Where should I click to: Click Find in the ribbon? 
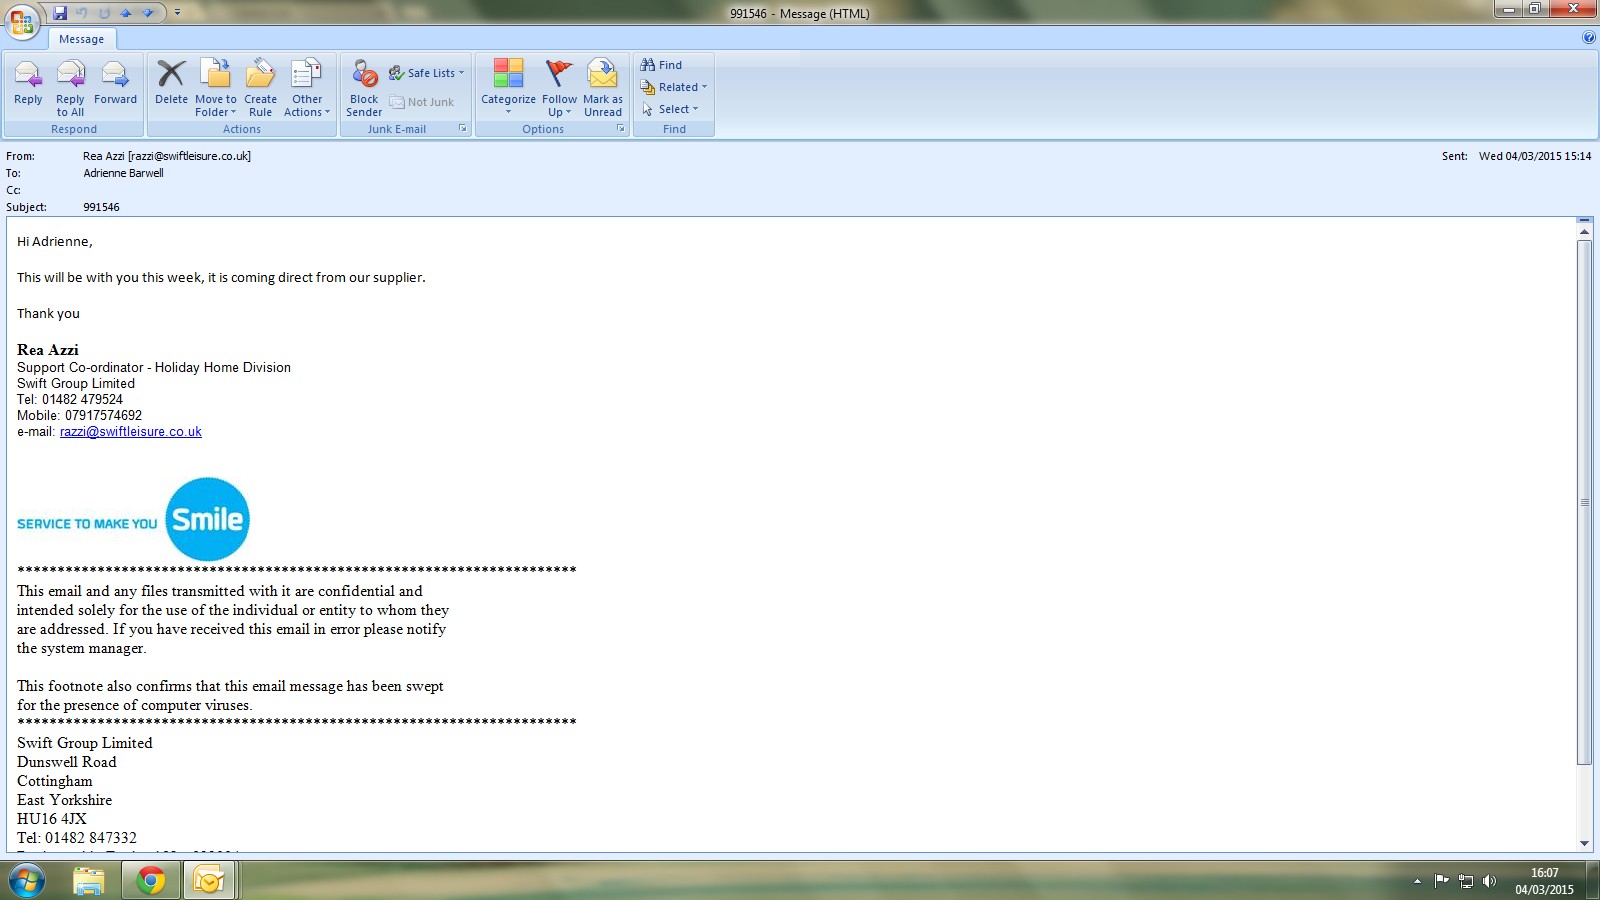point(661,65)
